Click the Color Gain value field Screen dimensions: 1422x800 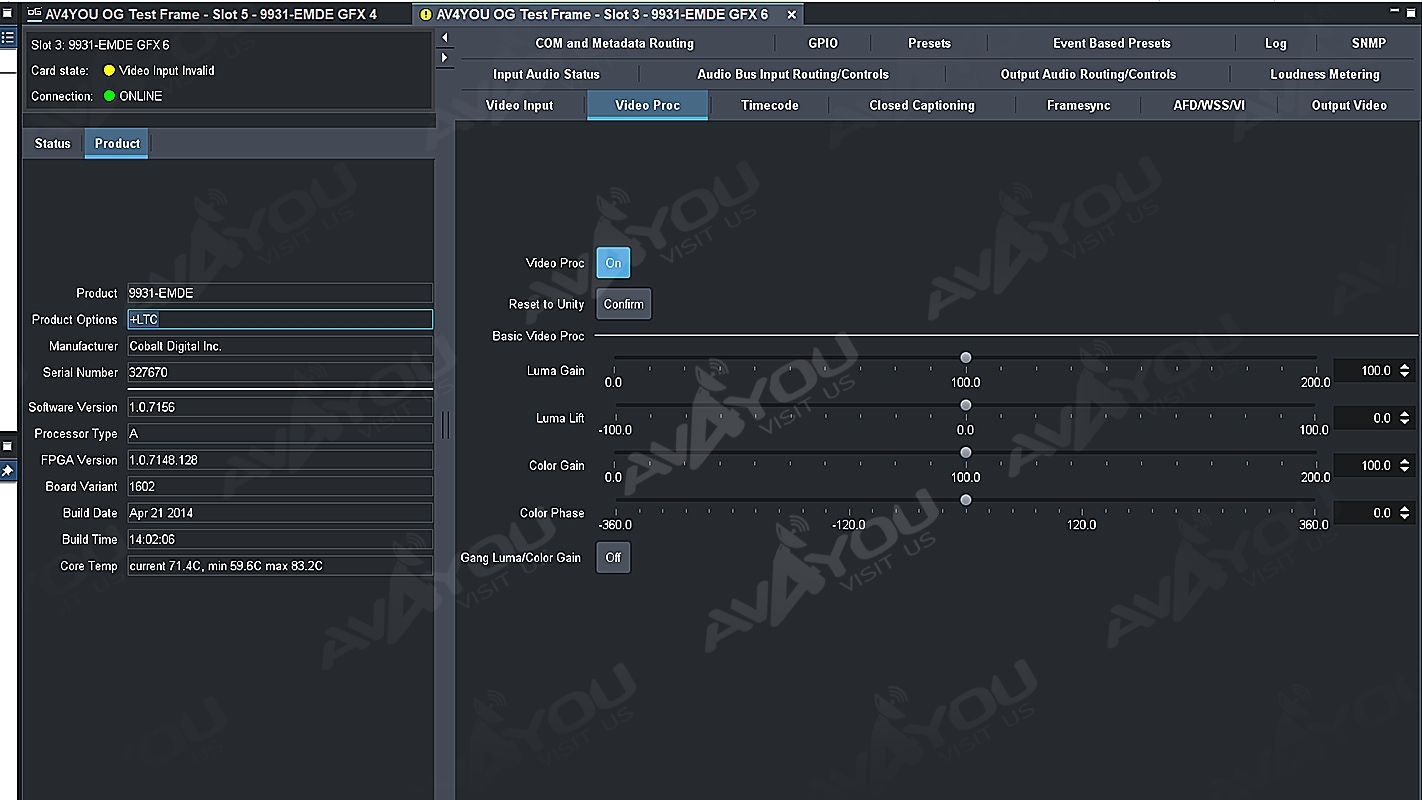pos(1365,465)
